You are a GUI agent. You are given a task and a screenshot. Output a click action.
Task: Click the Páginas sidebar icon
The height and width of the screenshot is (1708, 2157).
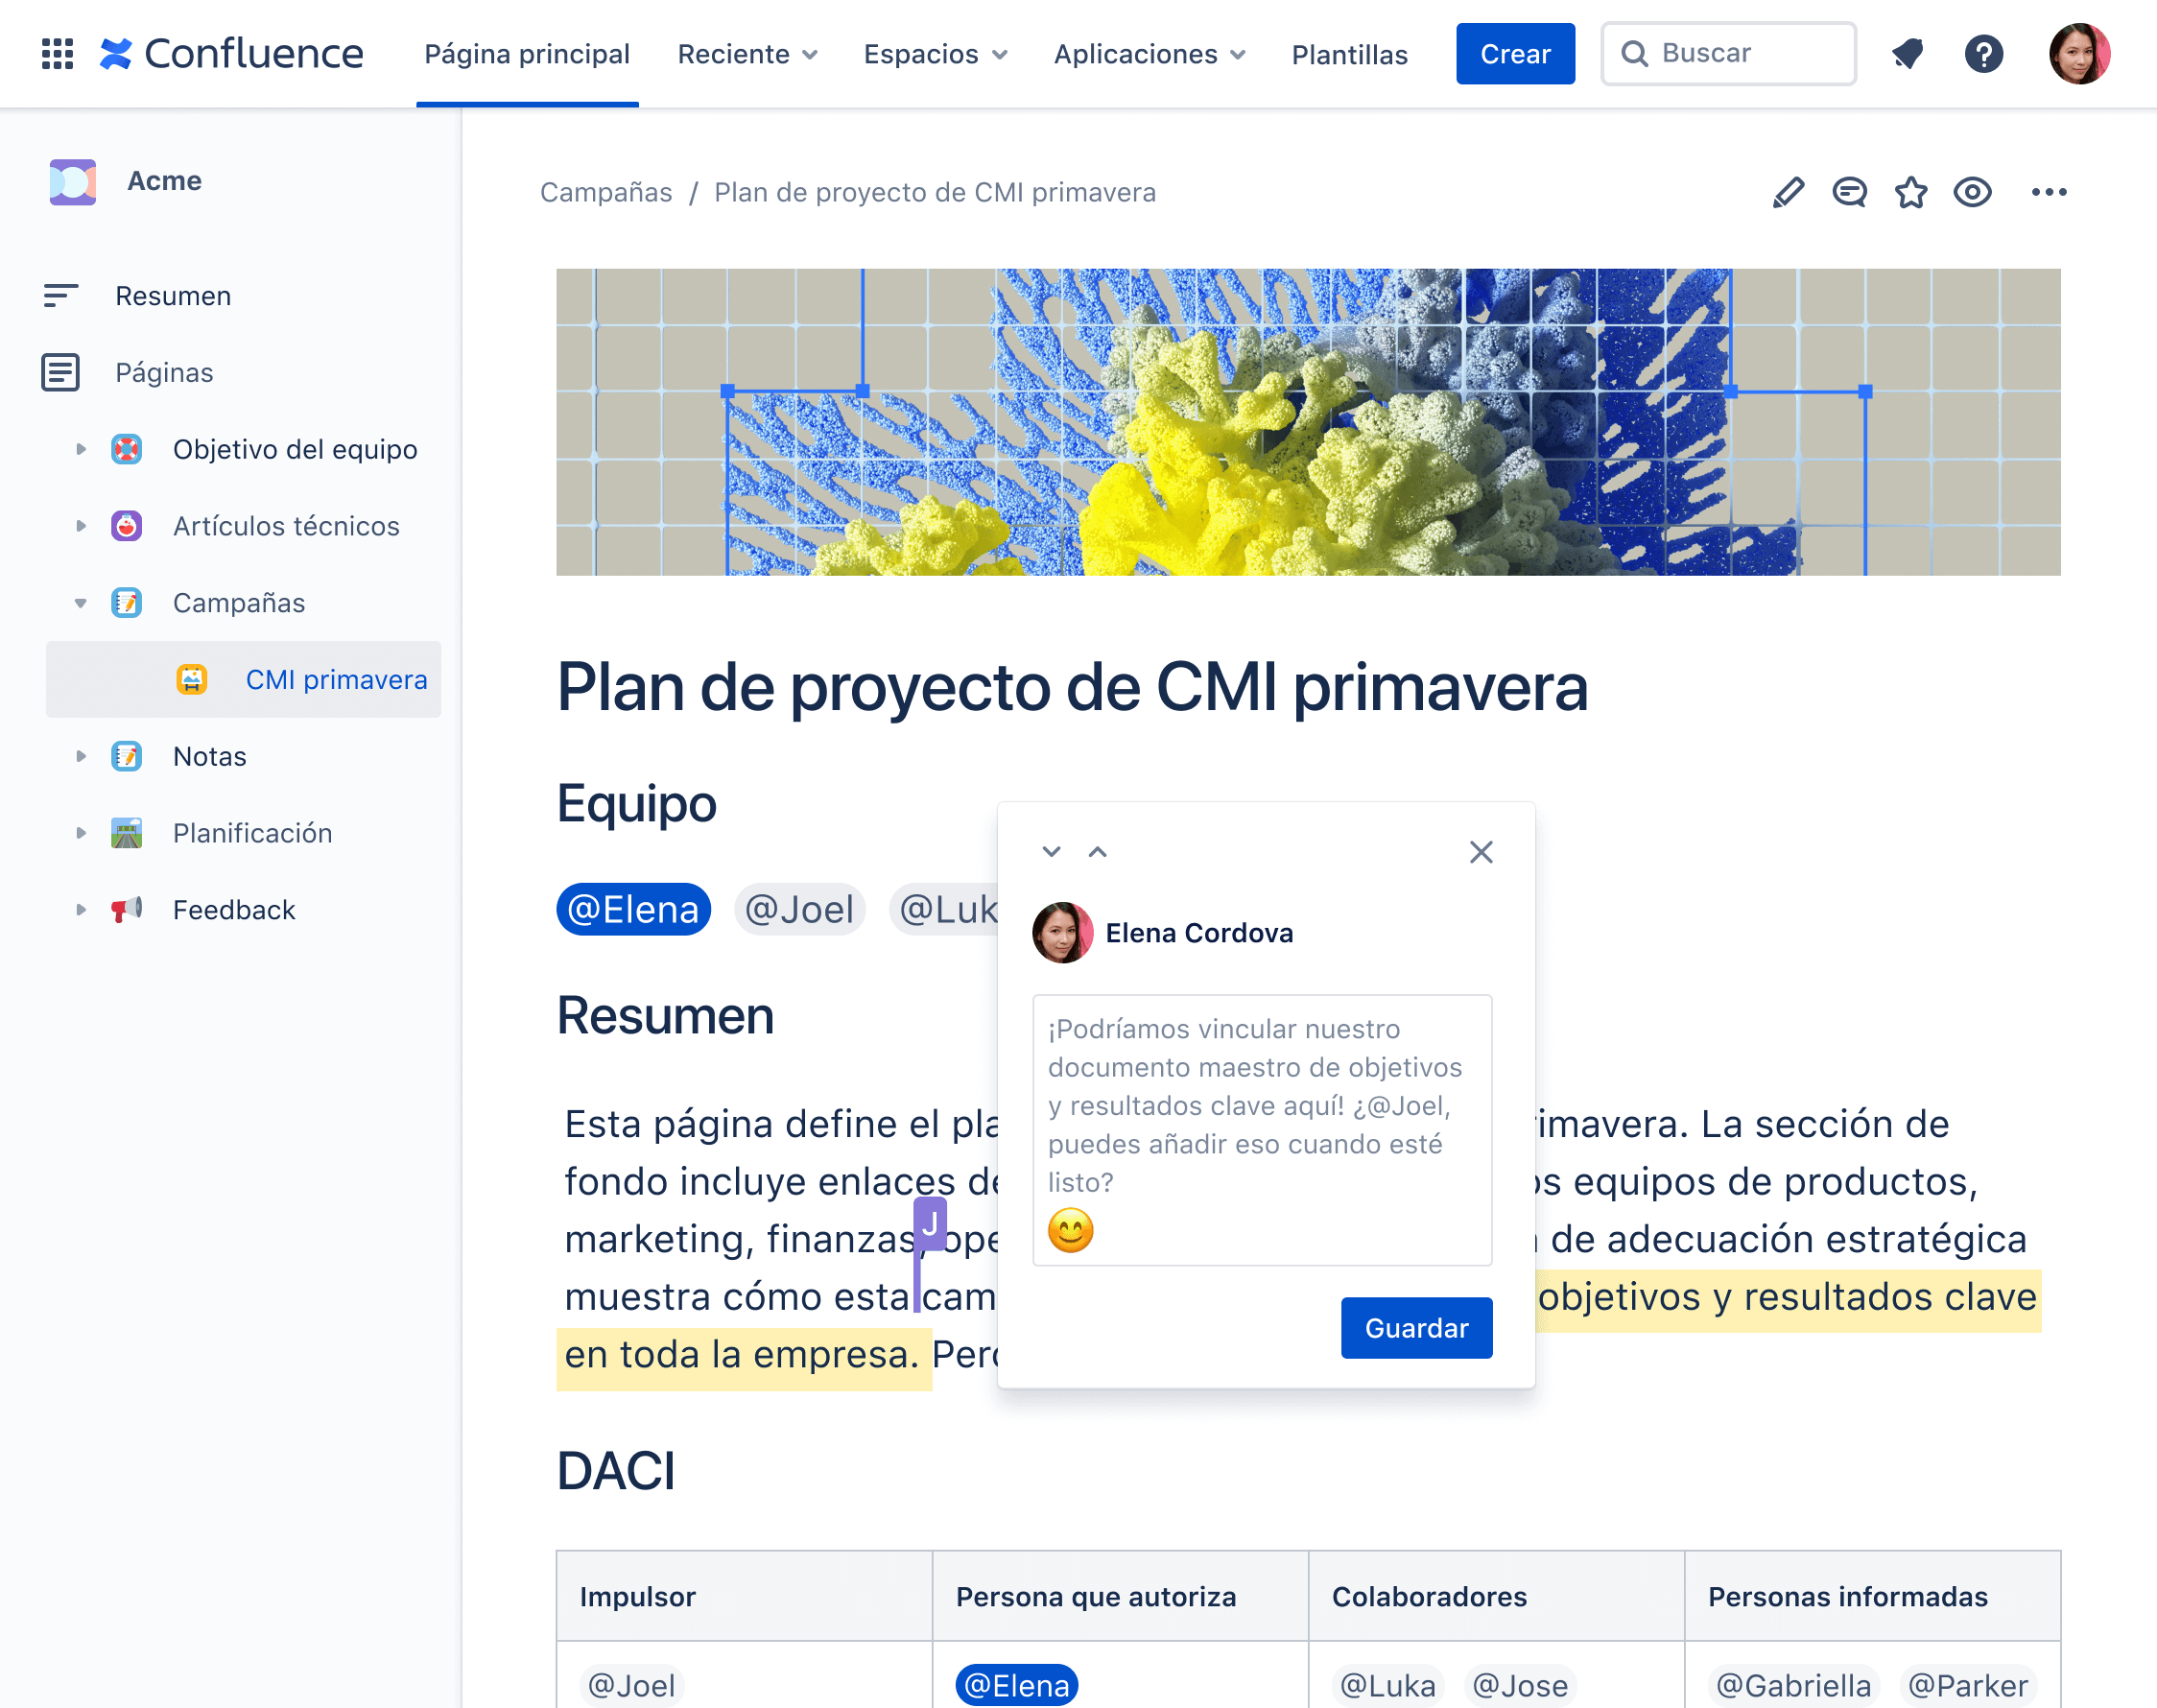pyautogui.click(x=60, y=372)
